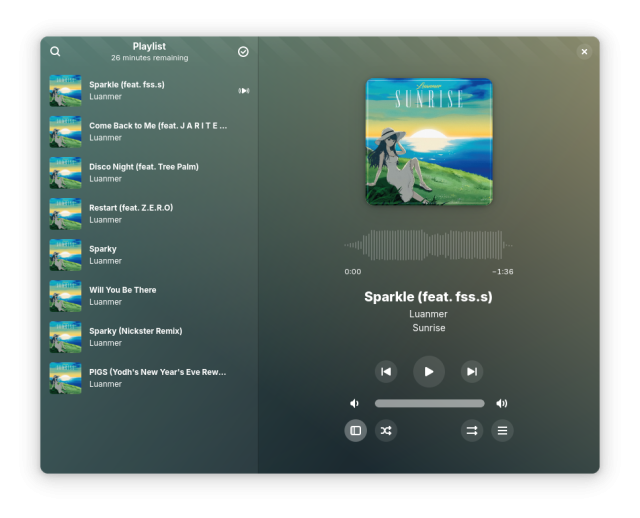Toggle playlist selection mode checkmark
640x518 pixels.
point(243,52)
